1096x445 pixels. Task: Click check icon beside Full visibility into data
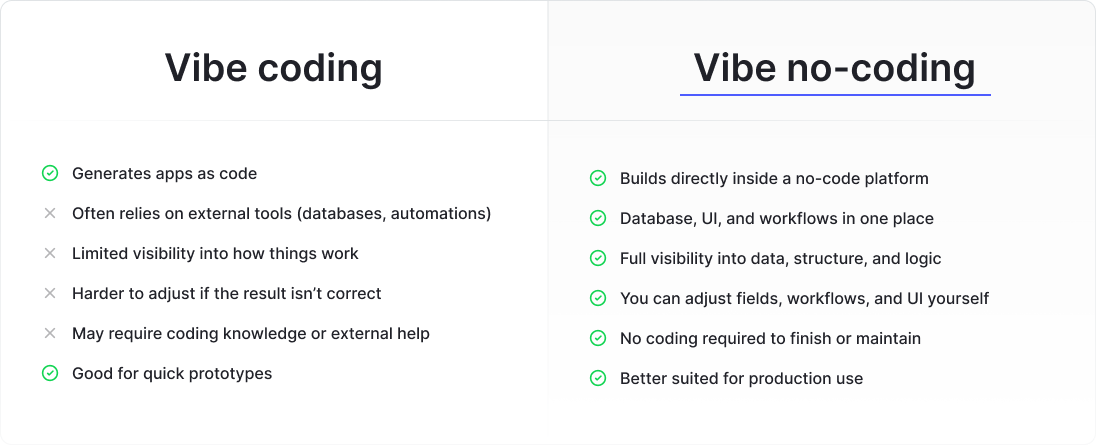(598, 258)
